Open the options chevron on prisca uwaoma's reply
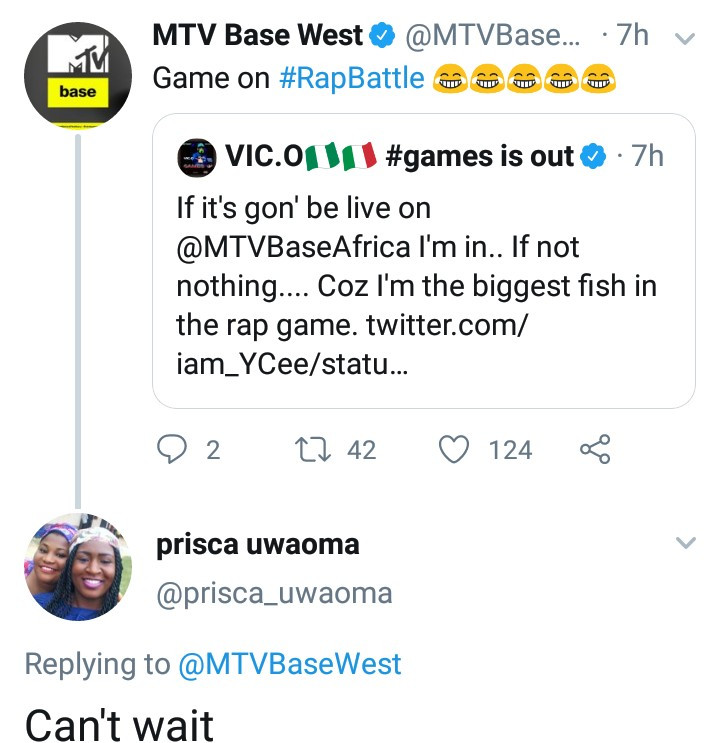Screen dimensions: 720x743 click(x=685, y=543)
